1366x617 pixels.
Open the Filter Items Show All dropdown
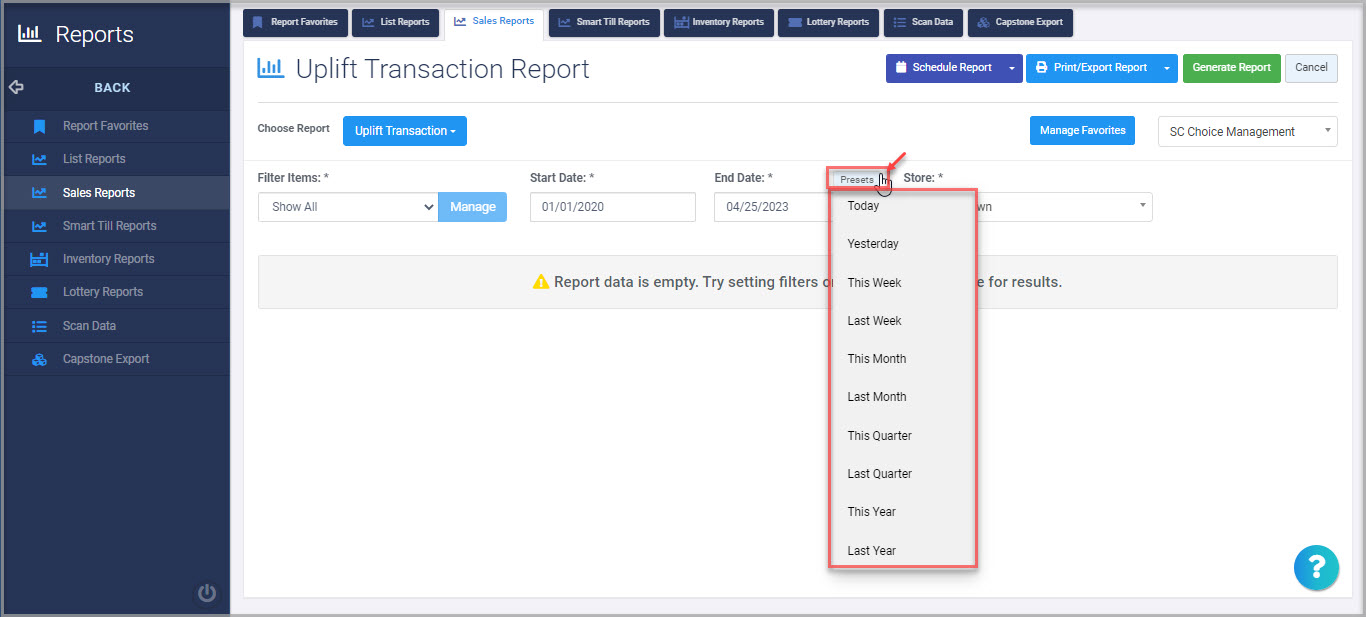[347, 207]
